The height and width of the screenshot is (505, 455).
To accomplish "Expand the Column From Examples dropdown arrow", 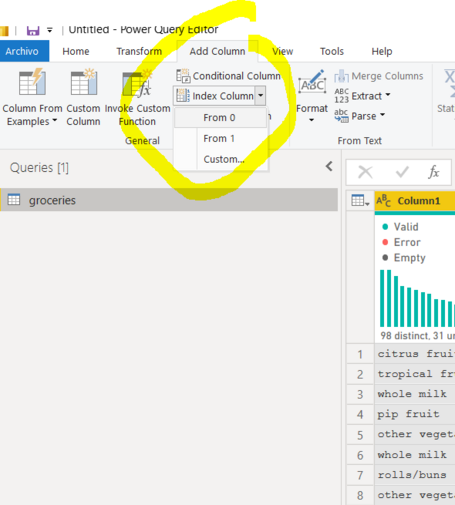I will tap(55, 120).
